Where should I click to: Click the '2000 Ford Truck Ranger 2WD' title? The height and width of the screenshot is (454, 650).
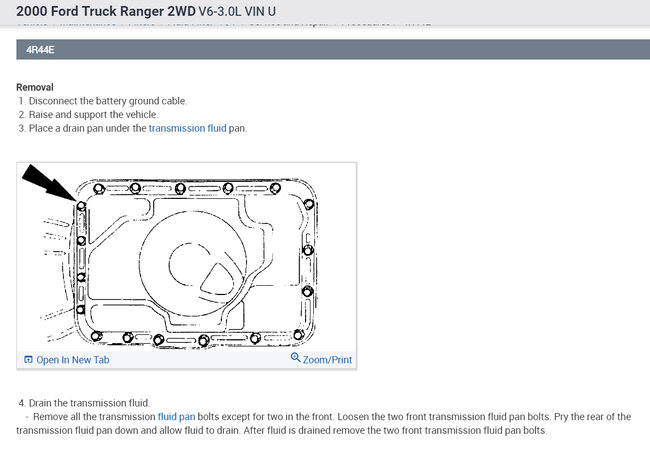click(x=106, y=12)
